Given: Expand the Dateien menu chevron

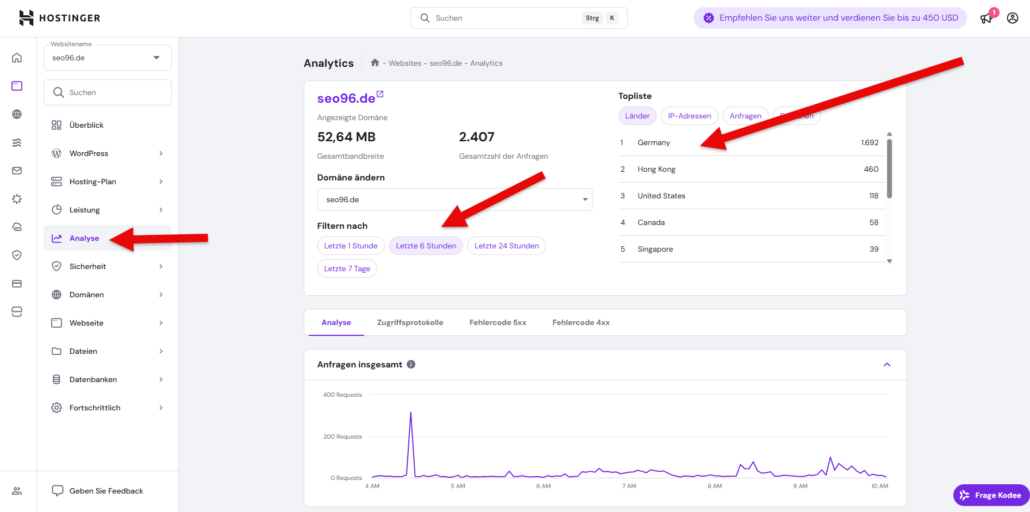Looking at the screenshot, I should click(161, 351).
